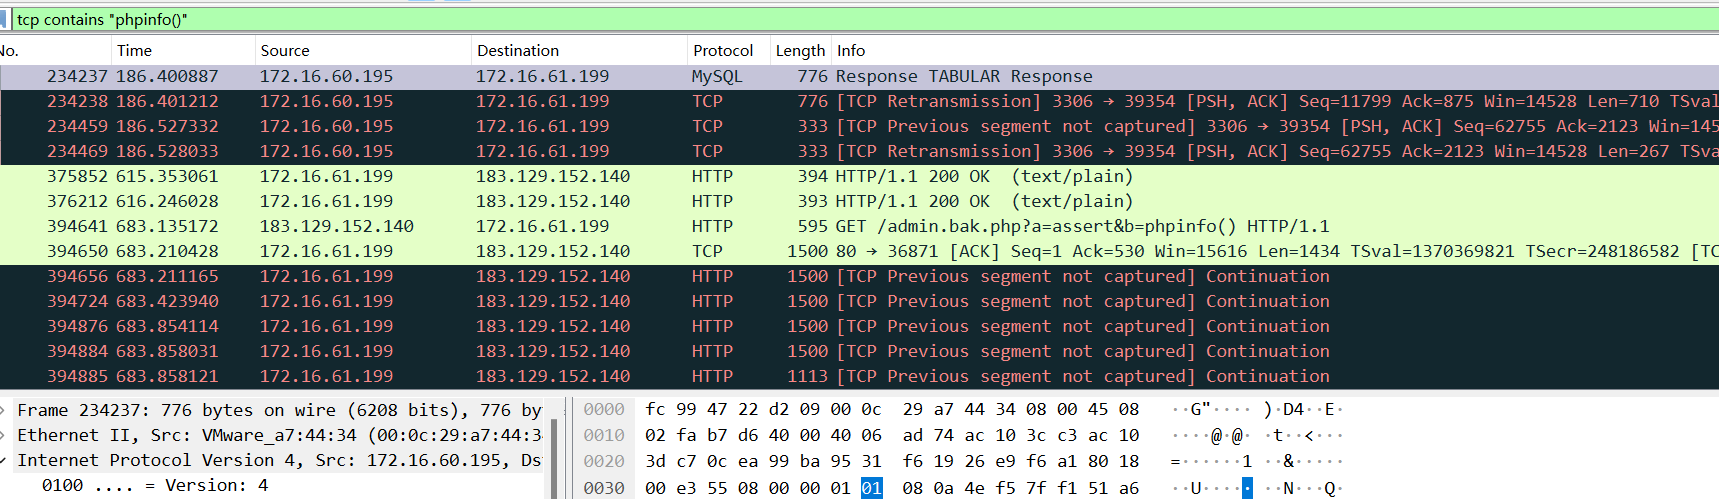
Task: Click length value 595 in the GET row
Action: 813,226
